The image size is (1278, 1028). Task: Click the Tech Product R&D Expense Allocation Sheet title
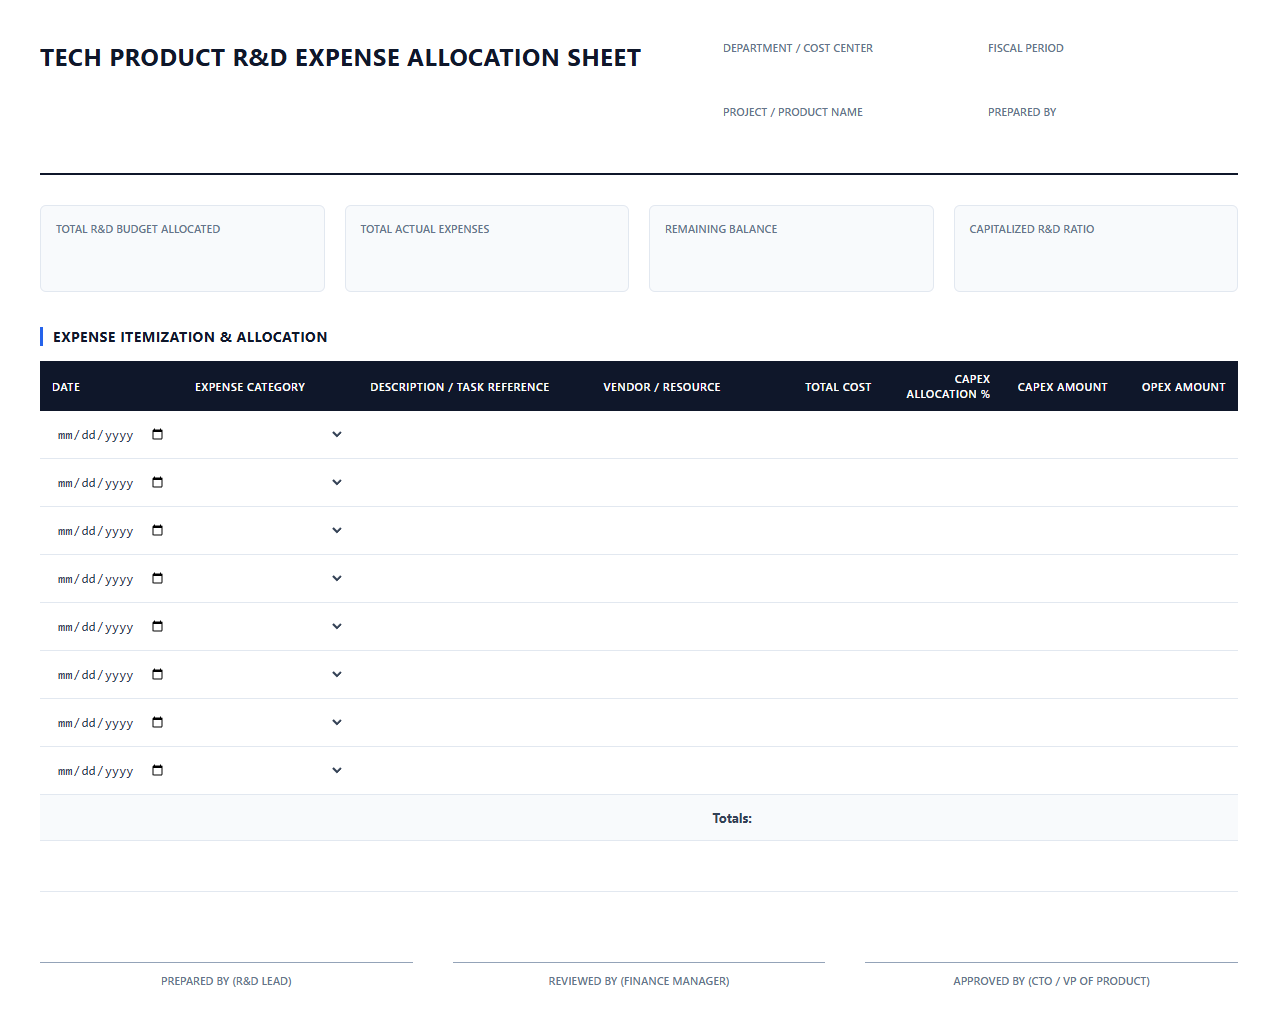point(340,58)
